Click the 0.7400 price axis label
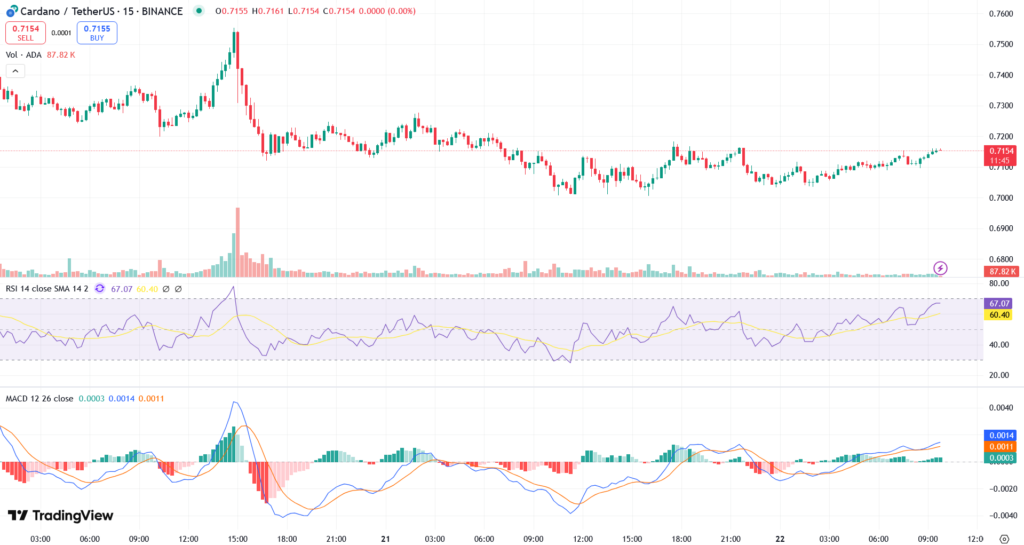This screenshot has height=545, width=1024. 1001,75
